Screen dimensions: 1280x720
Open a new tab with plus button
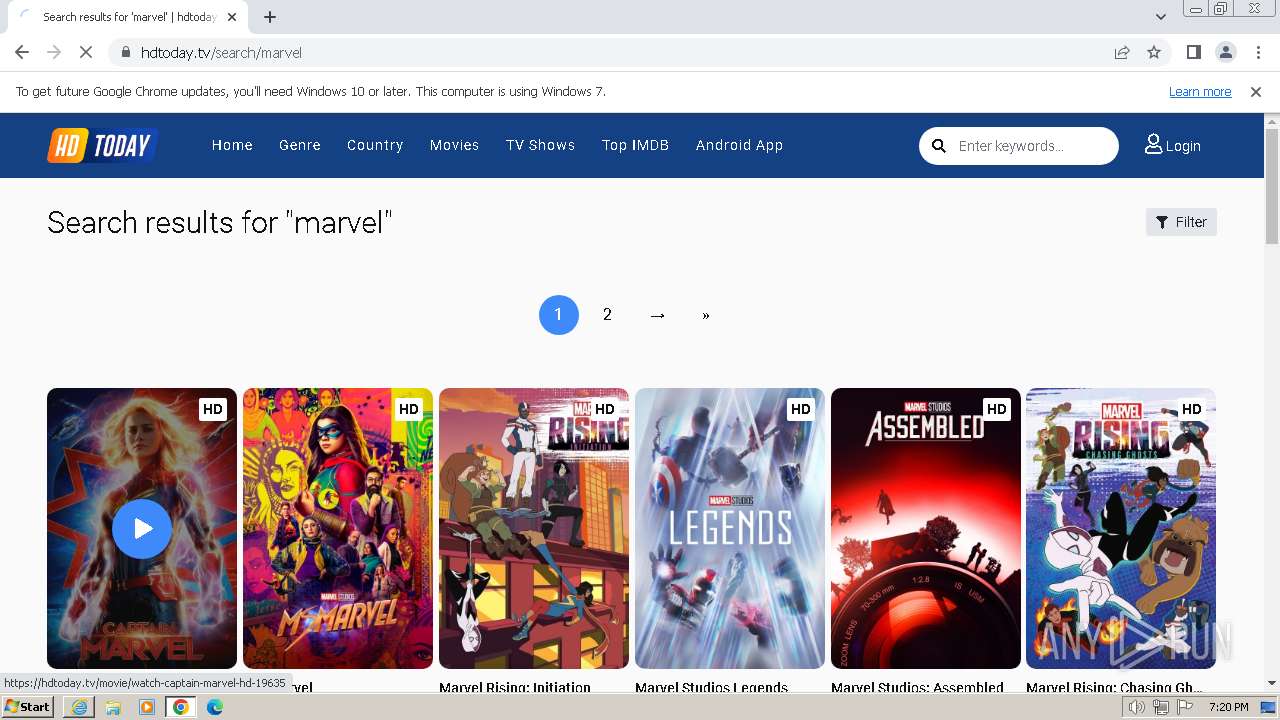coord(270,17)
